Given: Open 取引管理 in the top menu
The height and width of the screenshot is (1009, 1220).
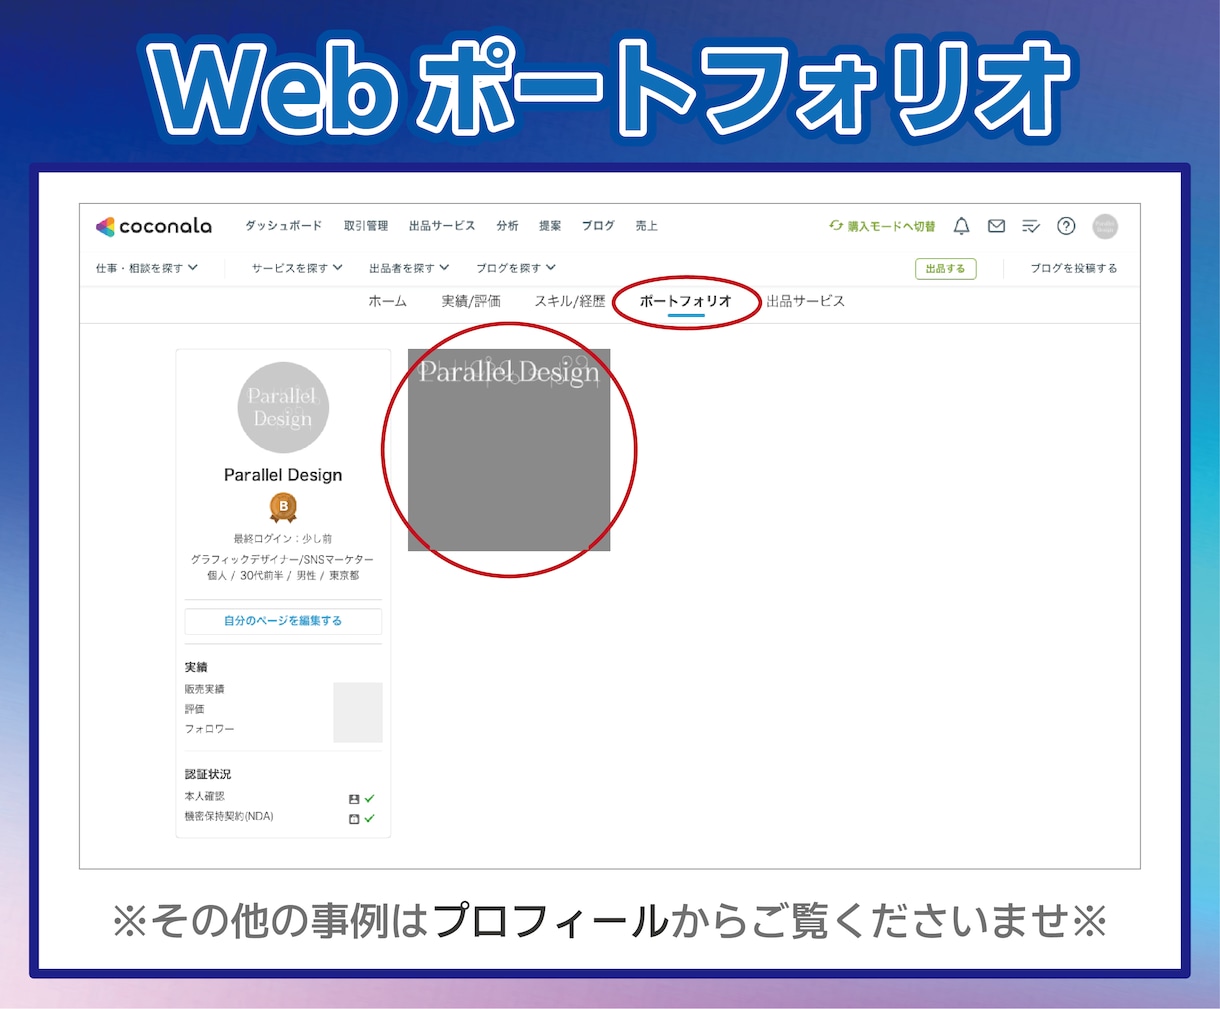Looking at the screenshot, I should tap(366, 226).
